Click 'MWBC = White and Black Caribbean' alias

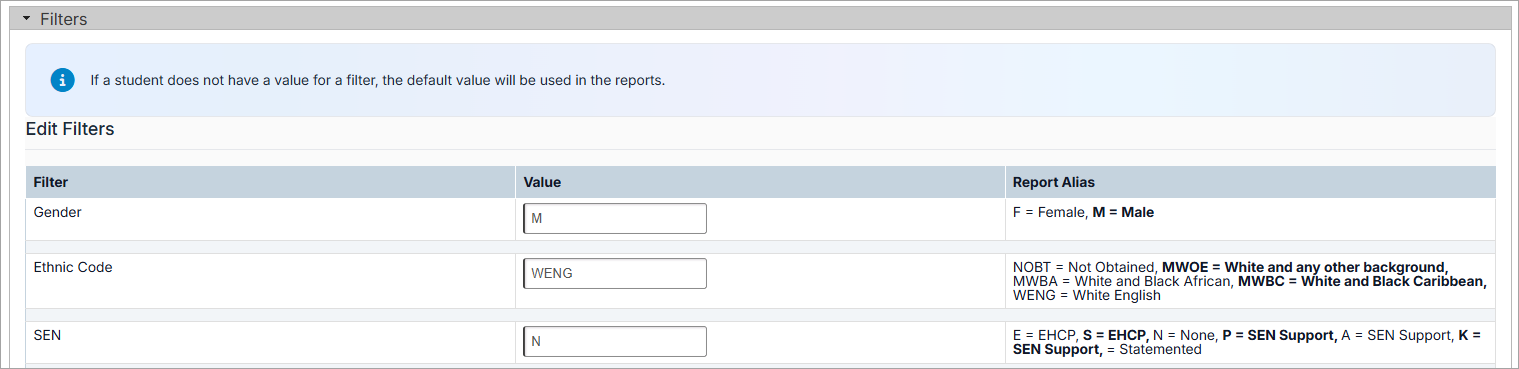click(x=1363, y=281)
